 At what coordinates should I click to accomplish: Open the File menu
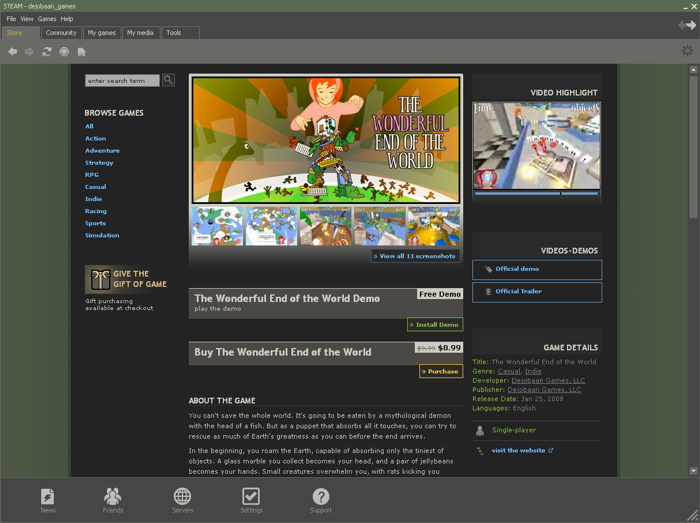coord(11,19)
